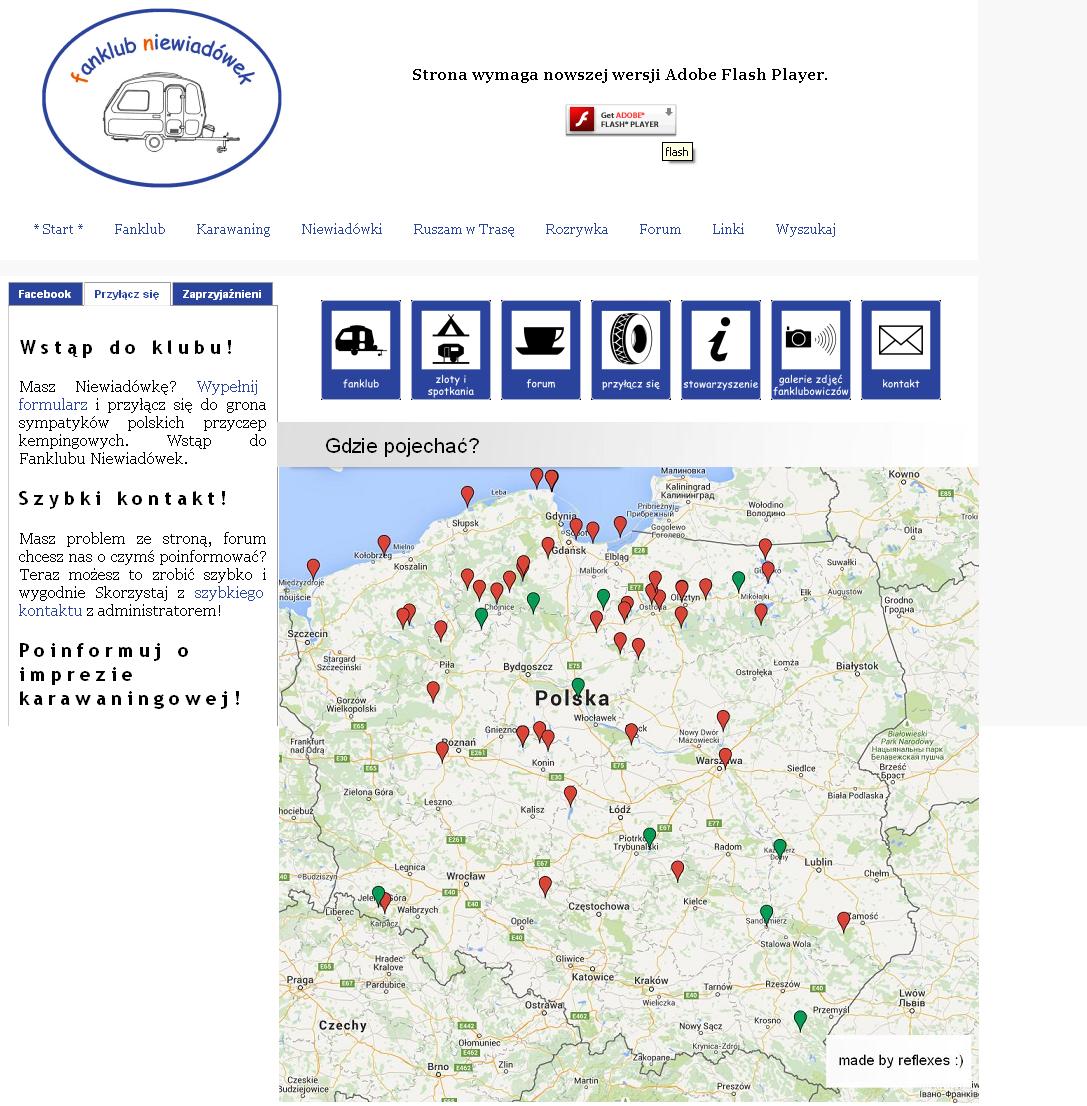Open galerie zdjęć fanklubowiczów camera icon

811,350
